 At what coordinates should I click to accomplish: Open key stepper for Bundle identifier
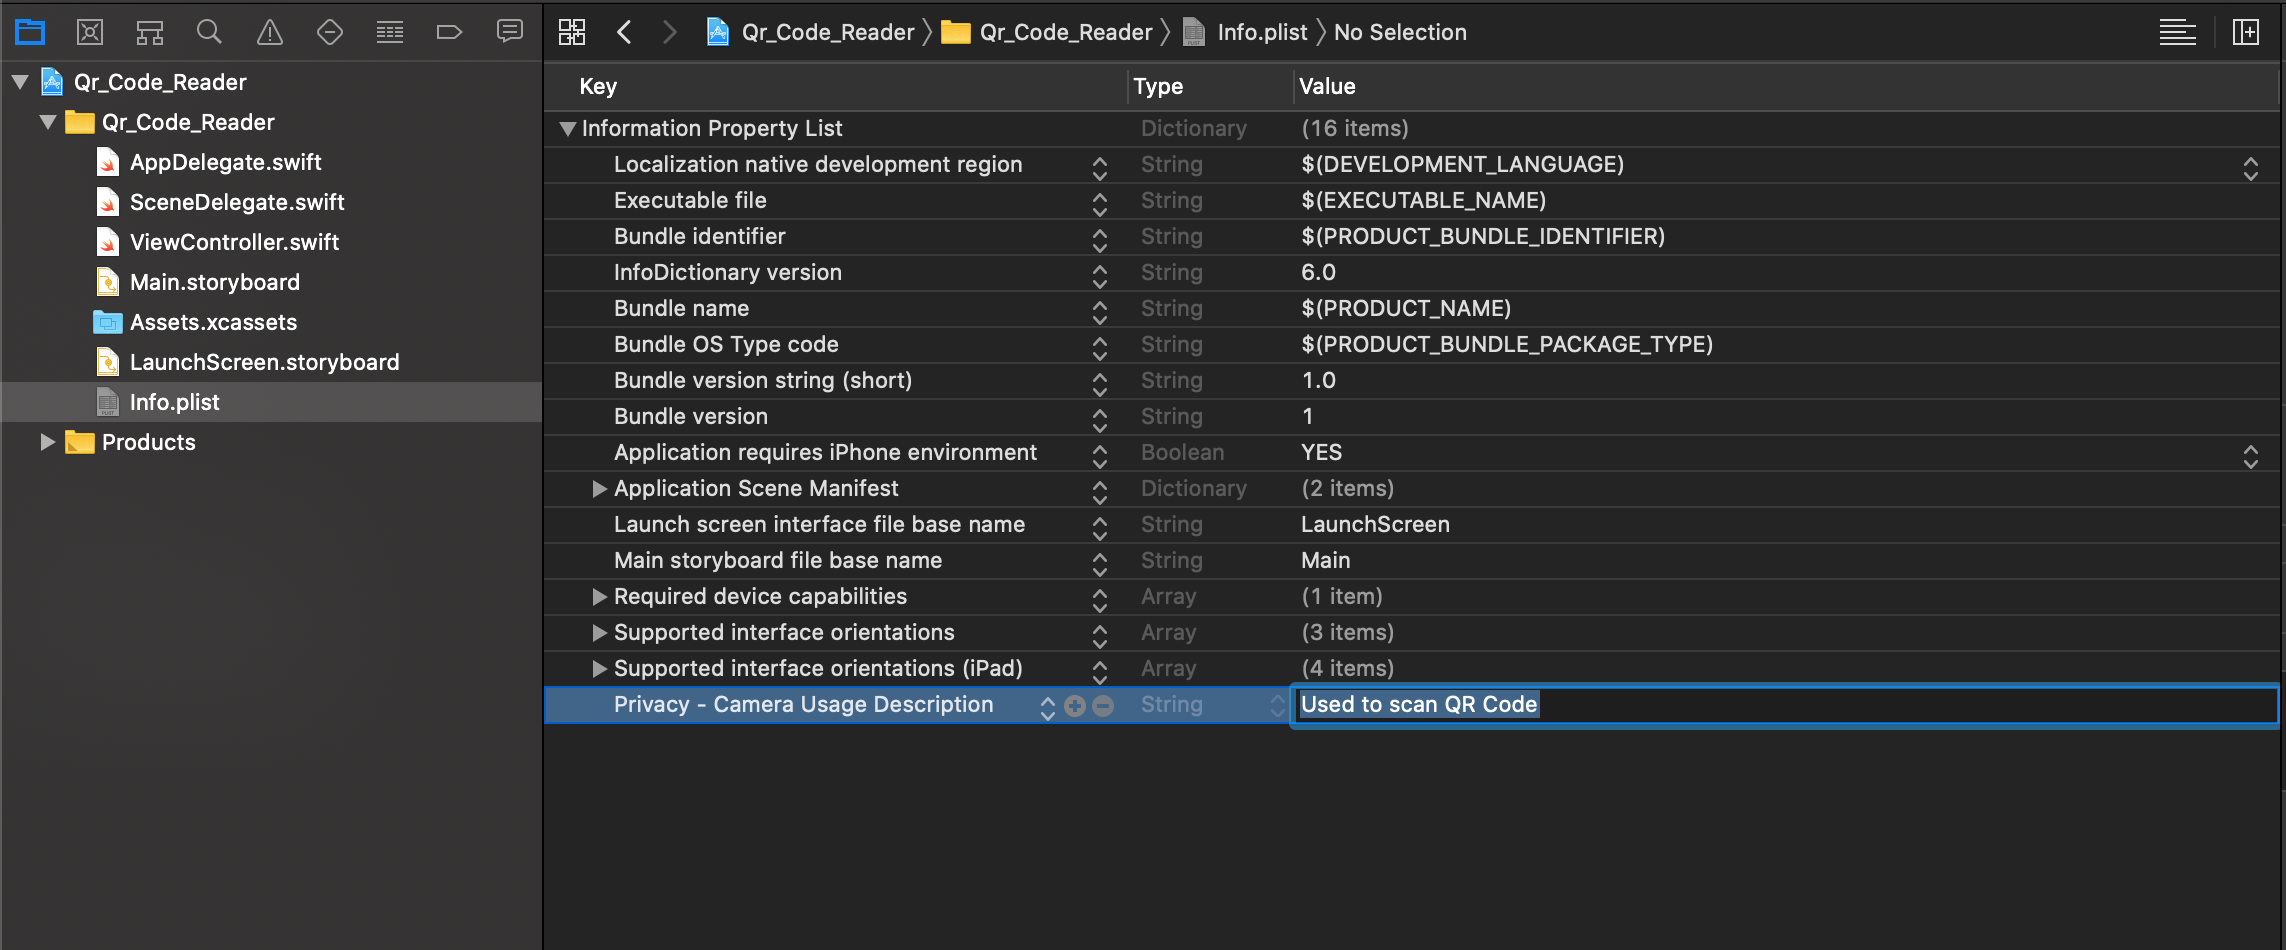click(1100, 239)
